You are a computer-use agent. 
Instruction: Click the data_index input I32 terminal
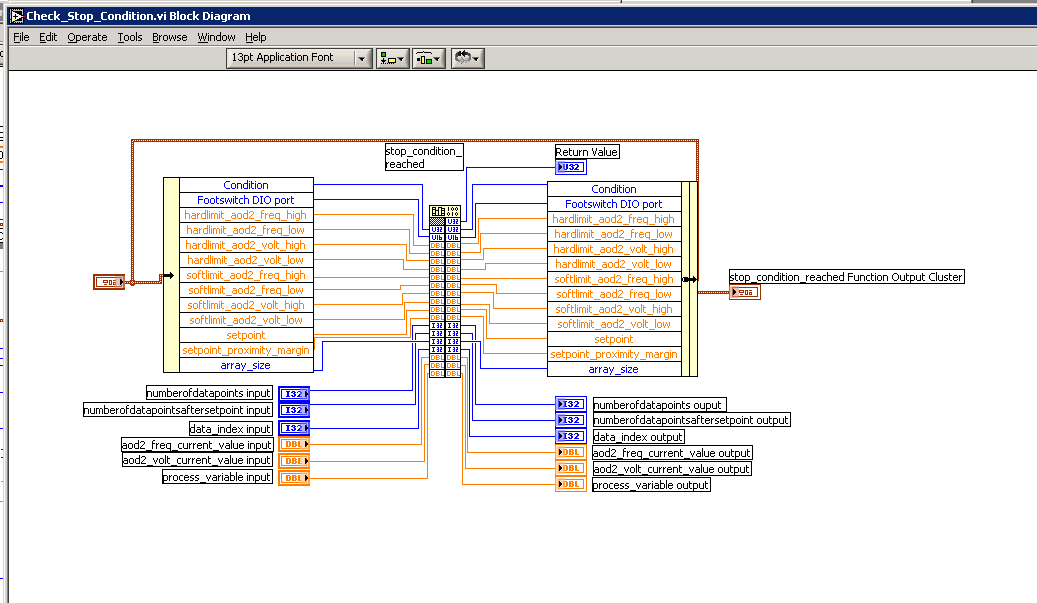[294, 428]
